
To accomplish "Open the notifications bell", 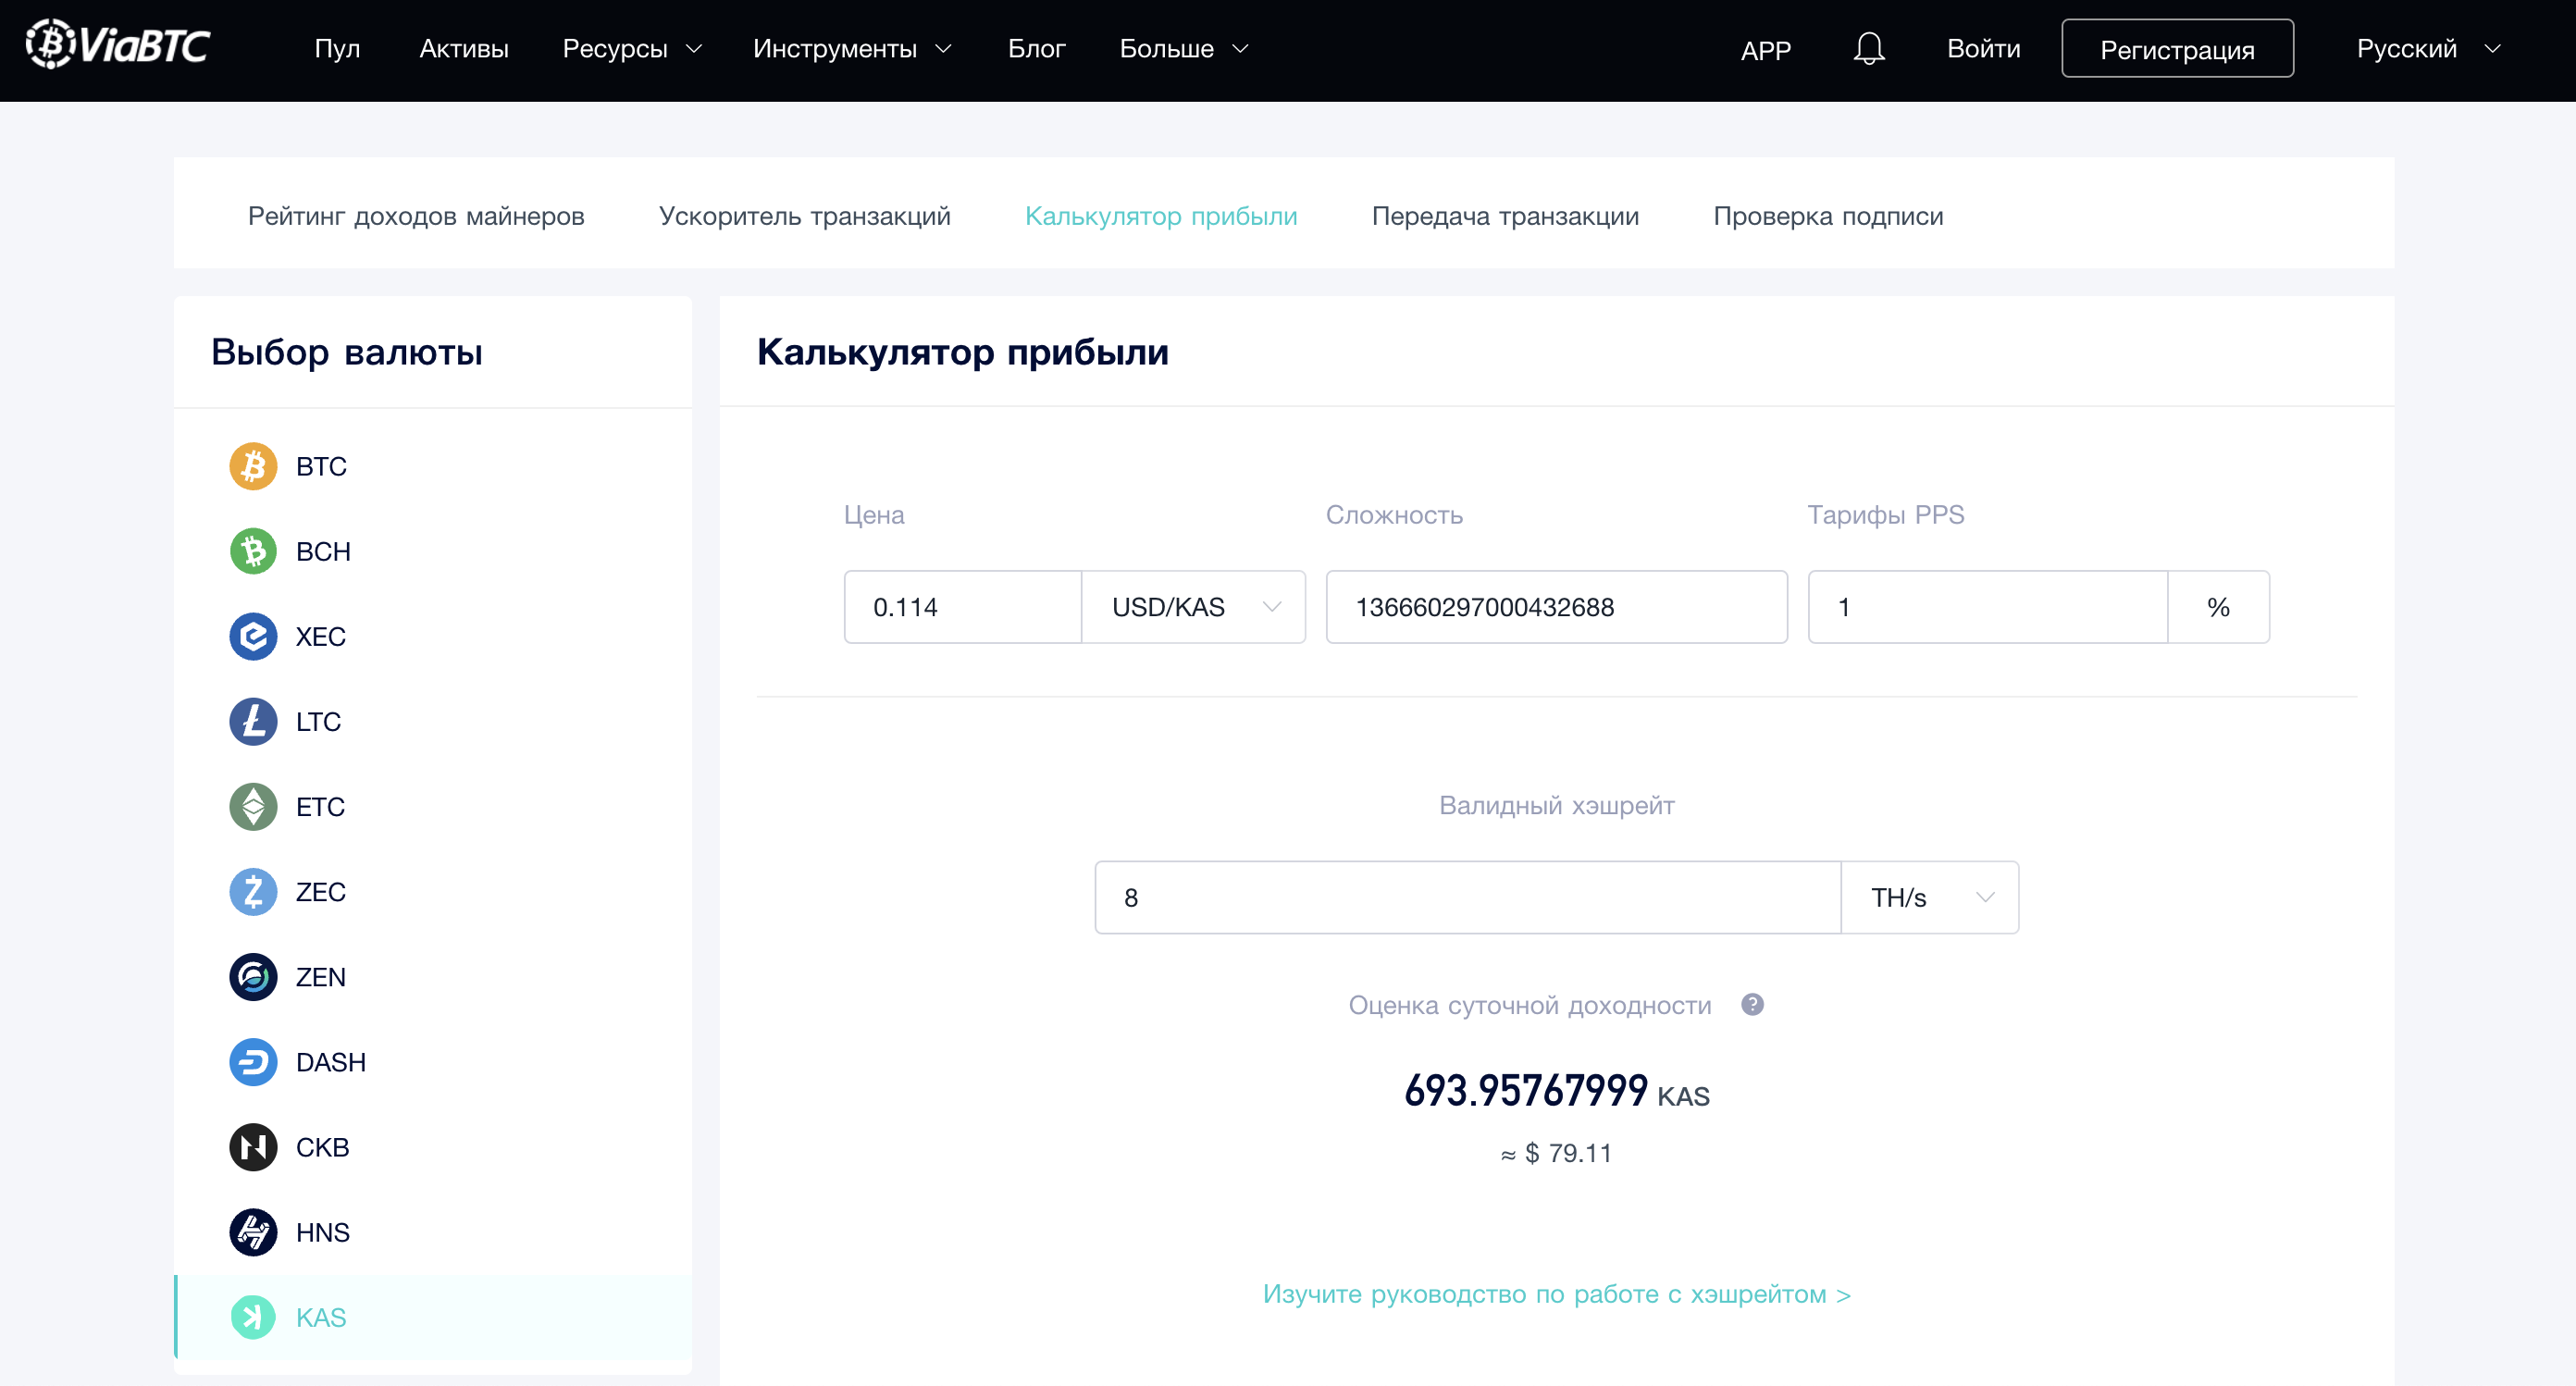I will point(1868,48).
